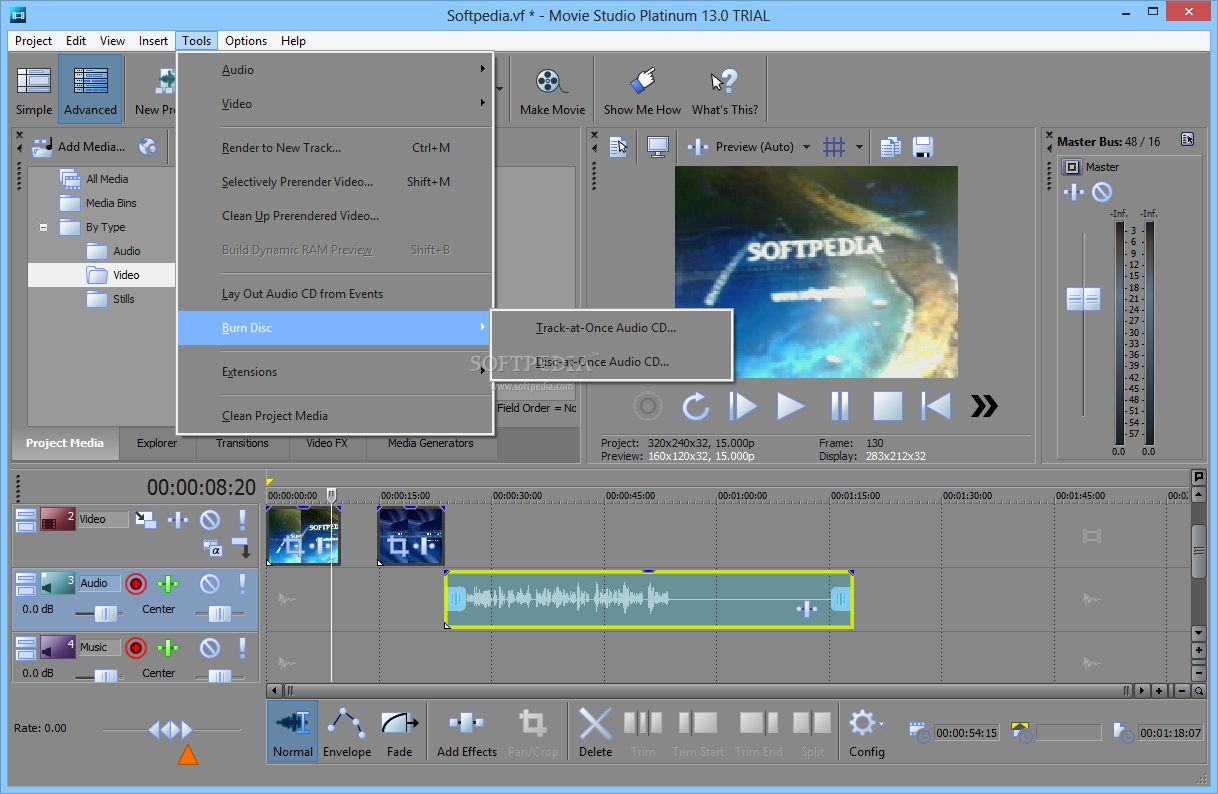Expand more transport controls chevron
The height and width of the screenshot is (794, 1218).
click(985, 406)
